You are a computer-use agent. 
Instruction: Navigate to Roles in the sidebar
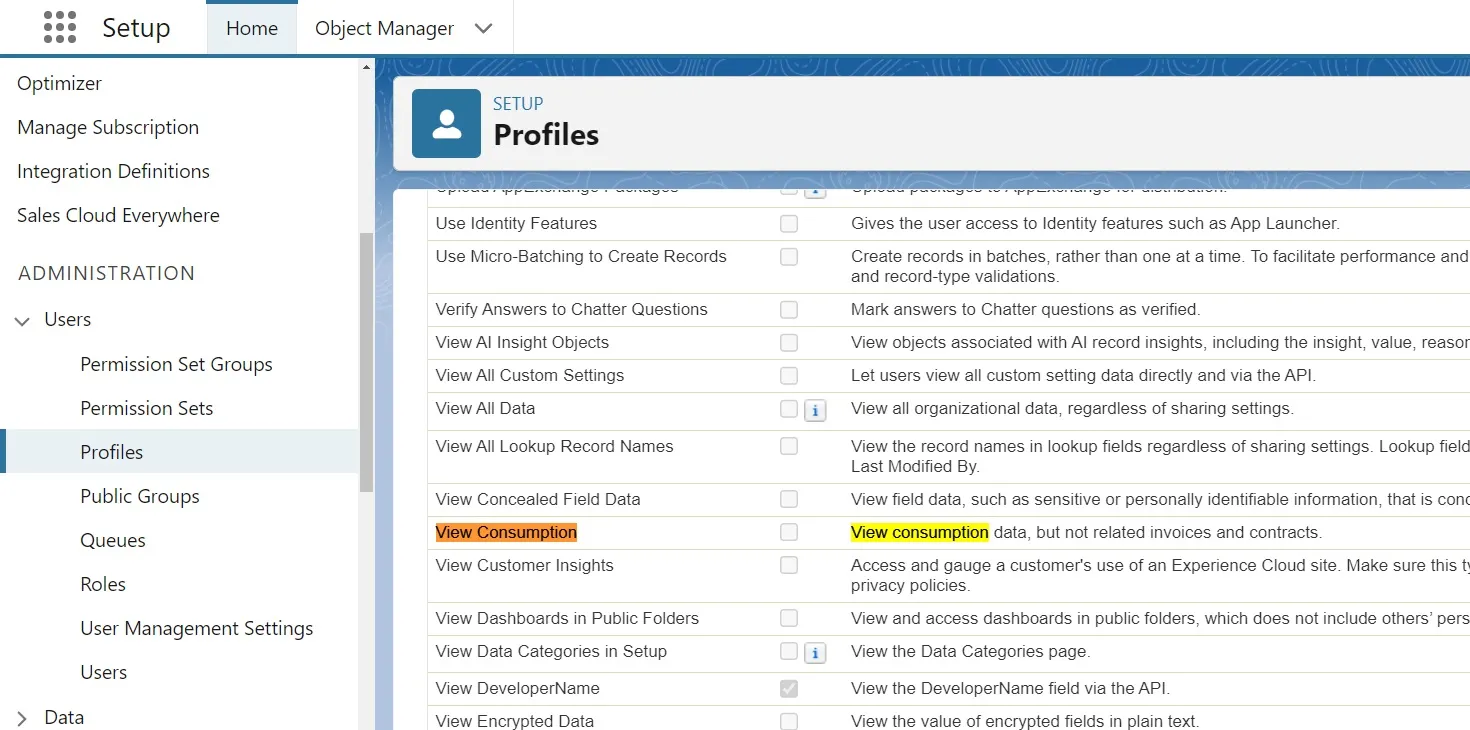click(x=101, y=584)
